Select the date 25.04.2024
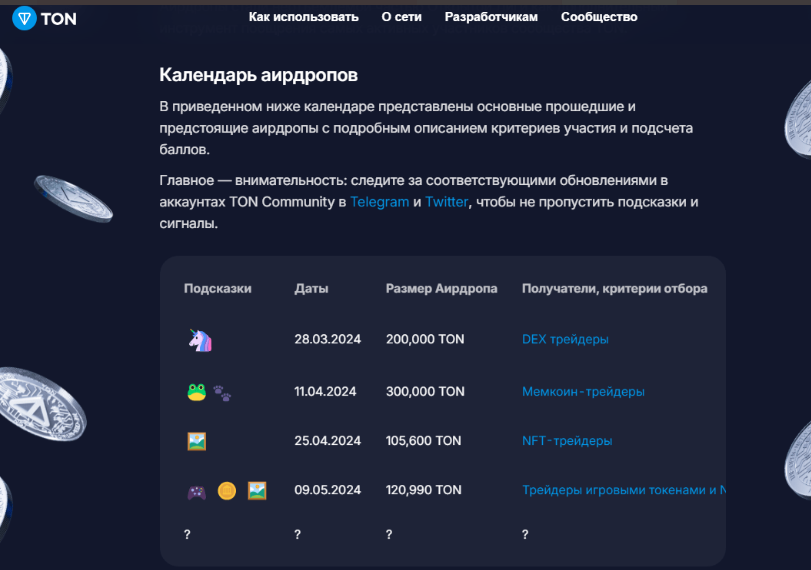Image resolution: width=811 pixels, height=570 pixels. (x=327, y=441)
